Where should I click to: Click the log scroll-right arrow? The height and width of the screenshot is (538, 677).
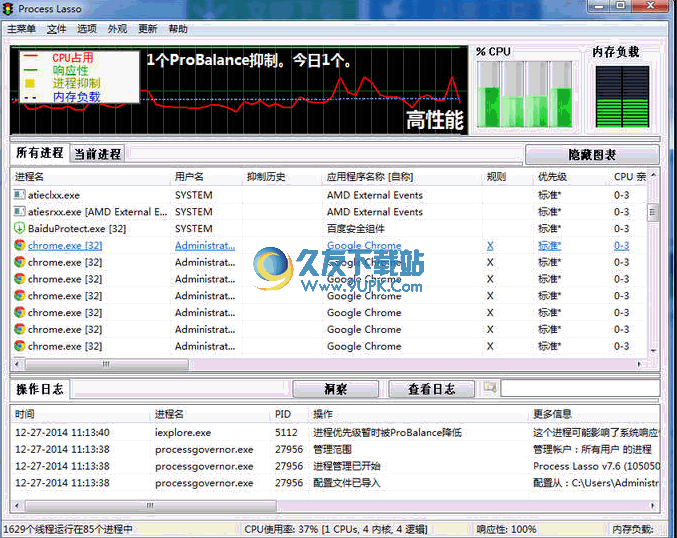click(652, 505)
